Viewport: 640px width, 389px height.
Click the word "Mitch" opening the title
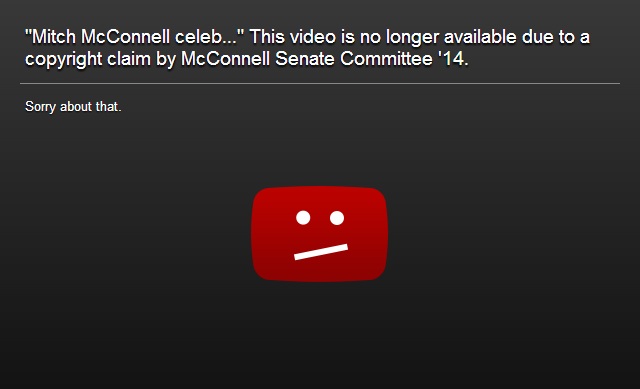click(51, 37)
